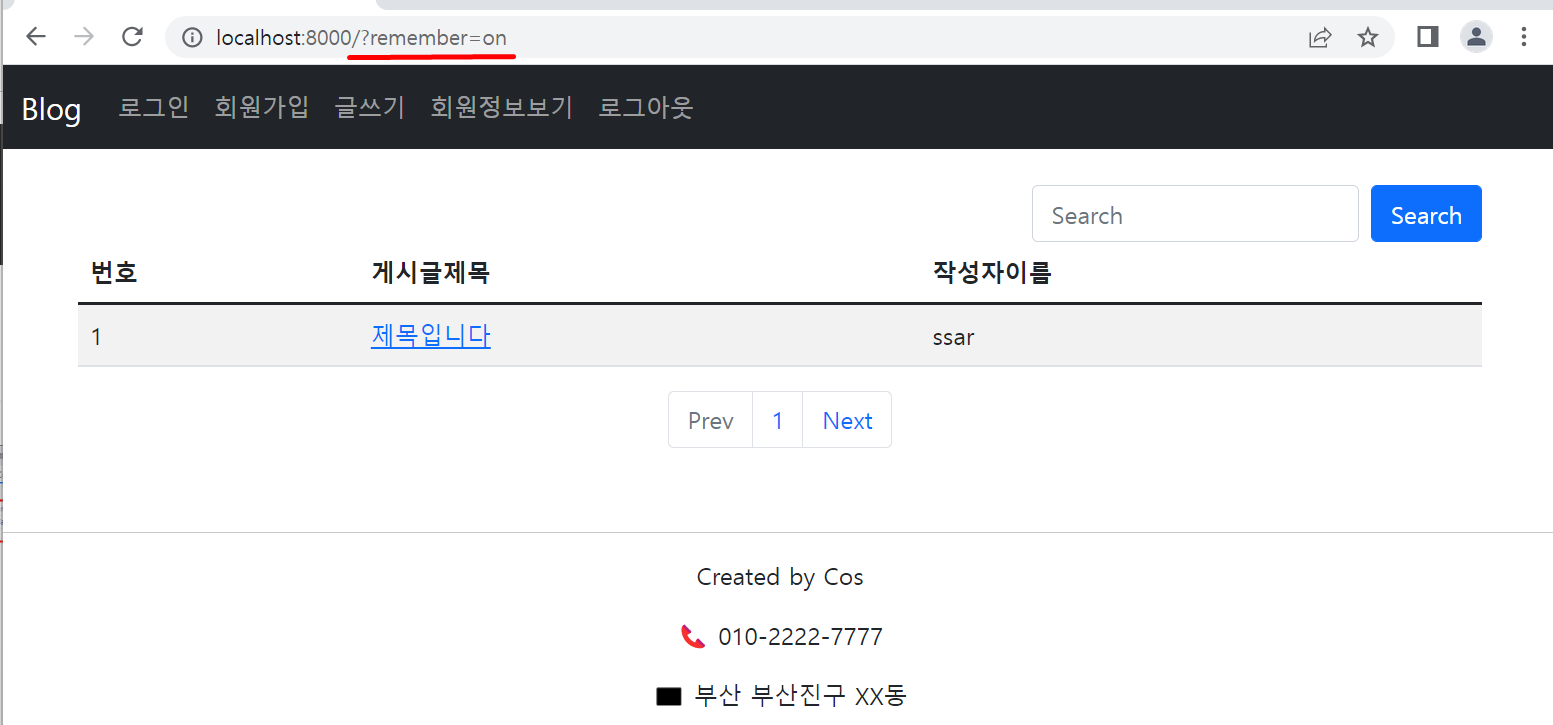Click the author cell ssar
The image size is (1553, 725).
(953, 337)
